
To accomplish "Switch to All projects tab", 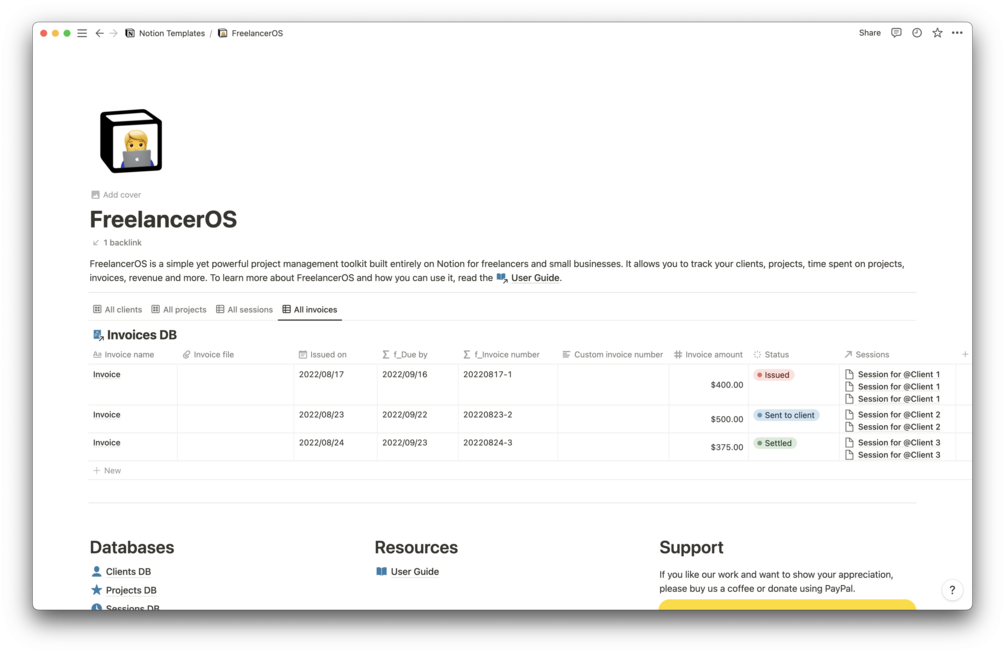I will coord(179,310).
